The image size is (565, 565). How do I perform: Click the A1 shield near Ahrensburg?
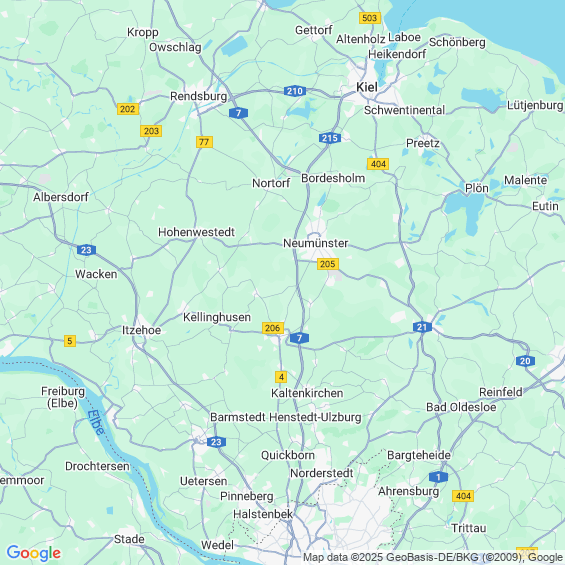tap(439, 477)
